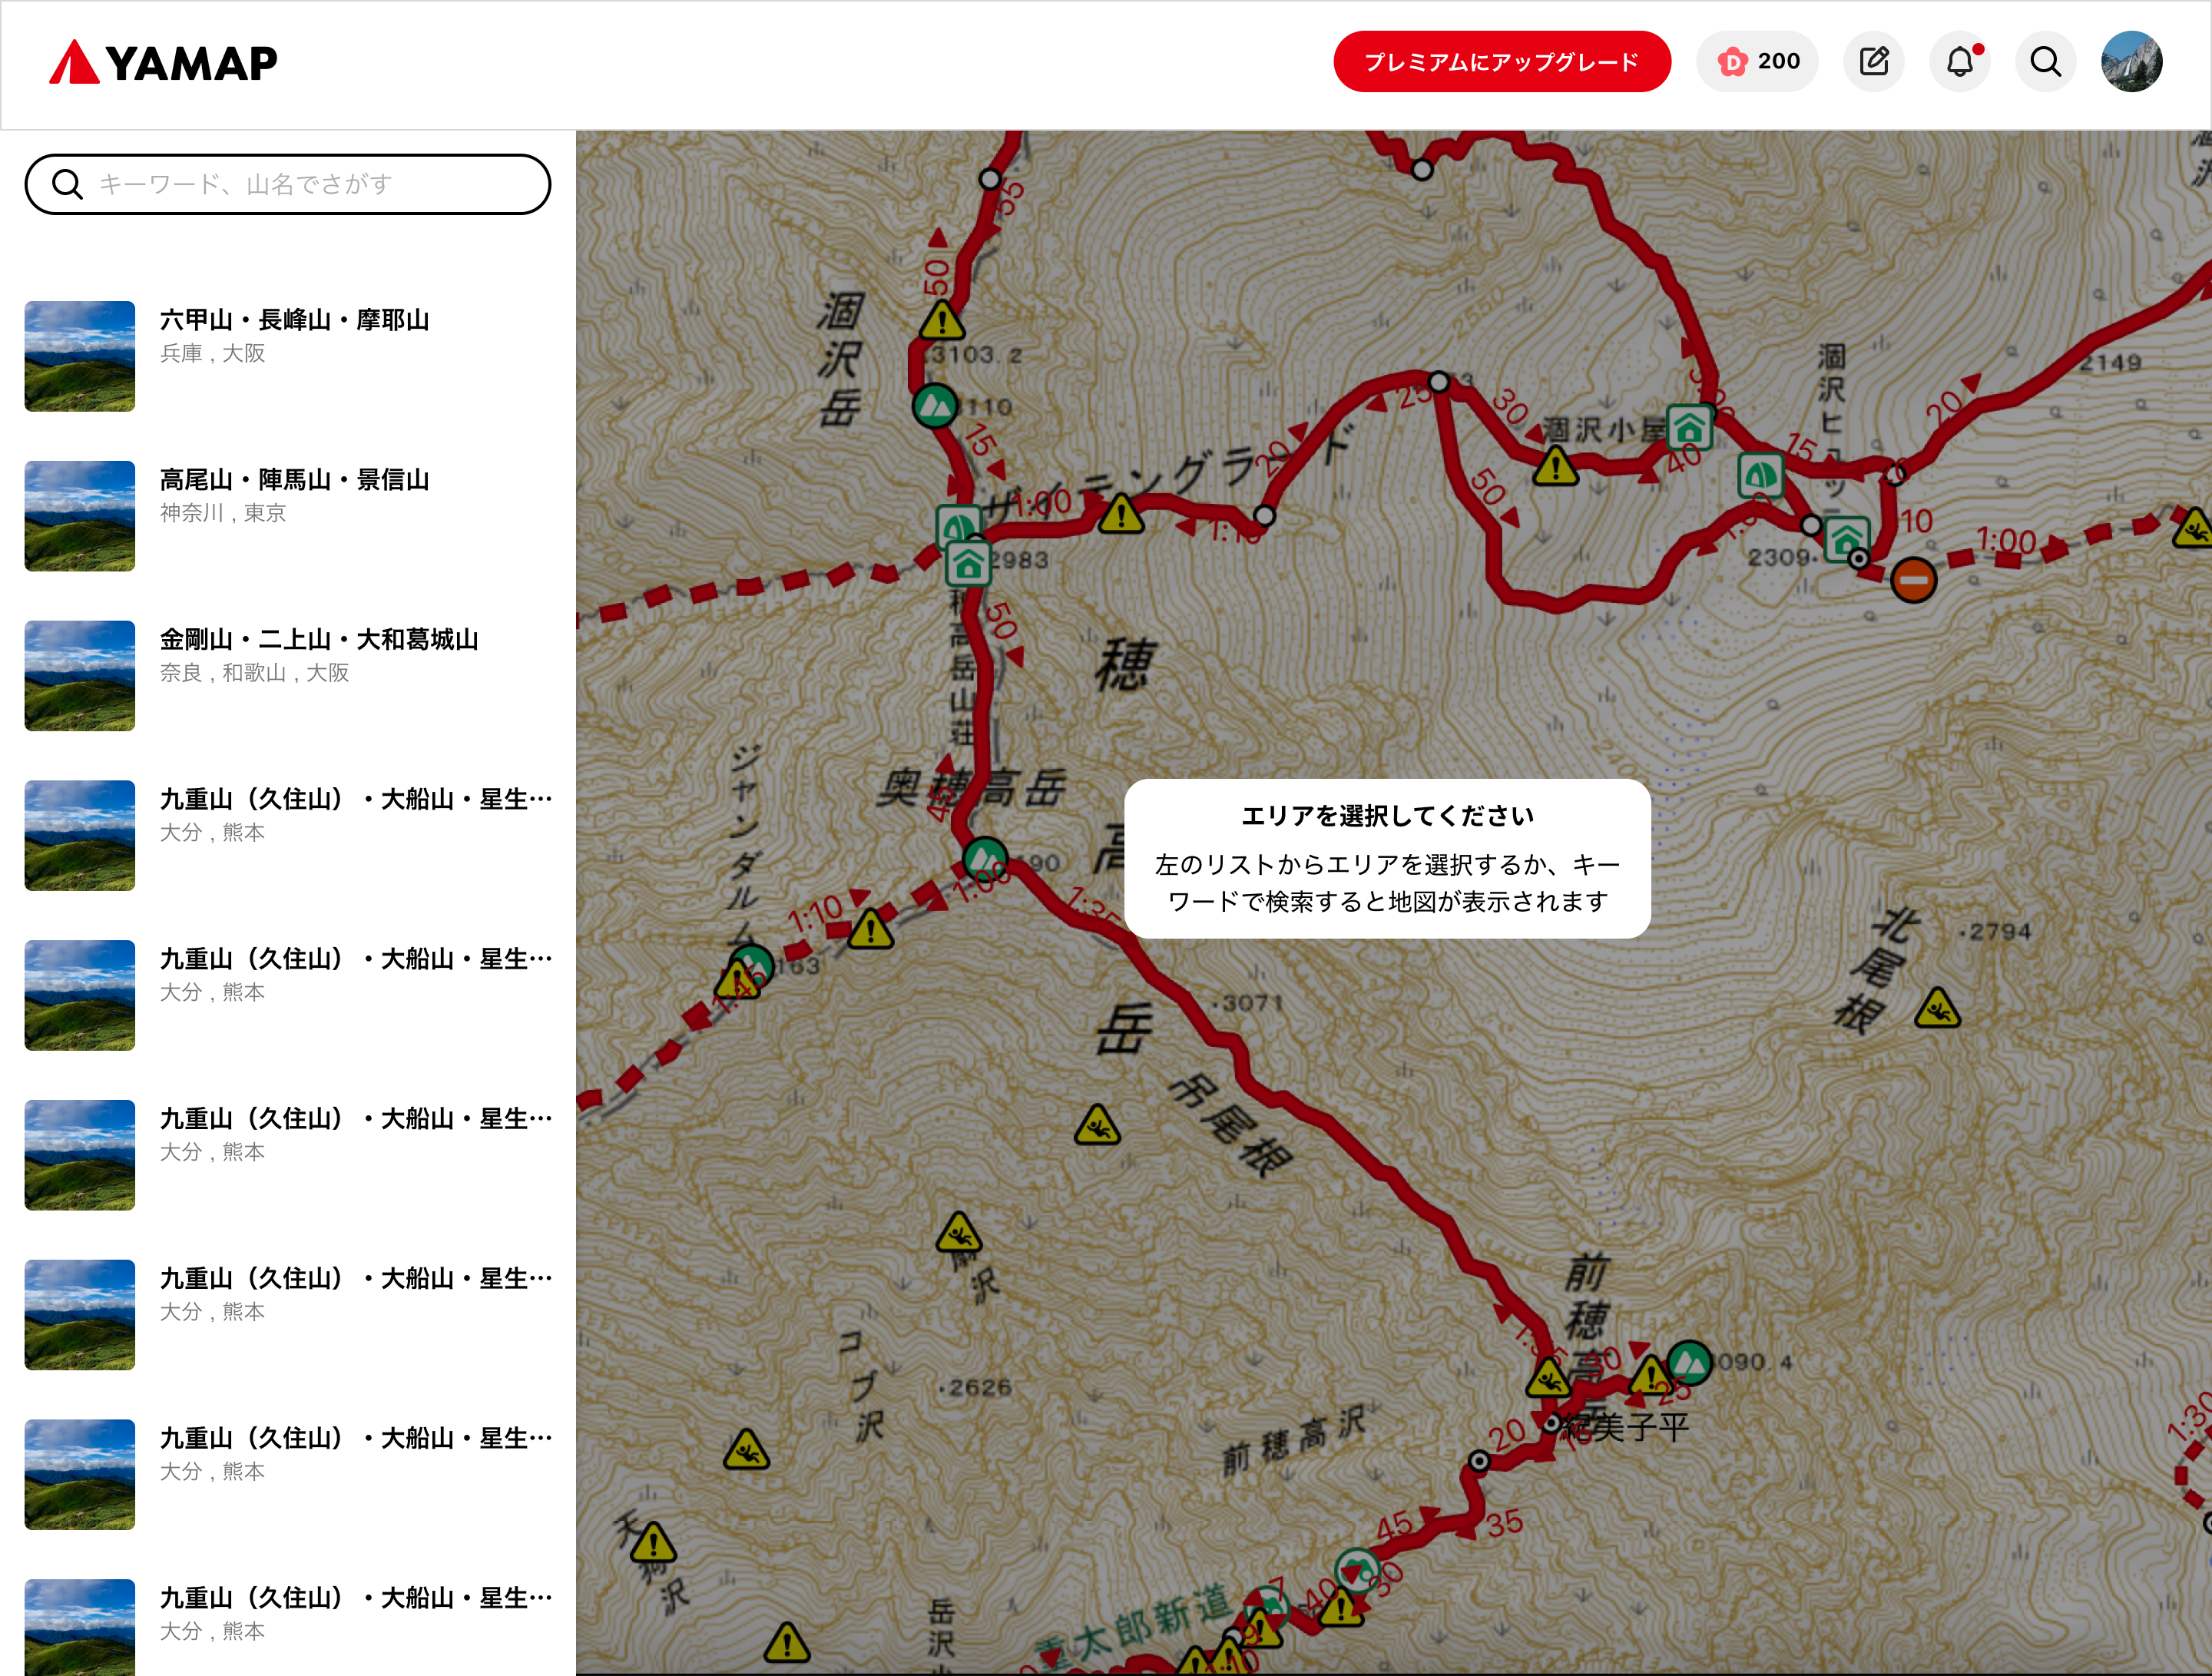Click the caution sign near 北尾根
The height and width of the screenshot is (1676, 2212).
point(1937,1010)
